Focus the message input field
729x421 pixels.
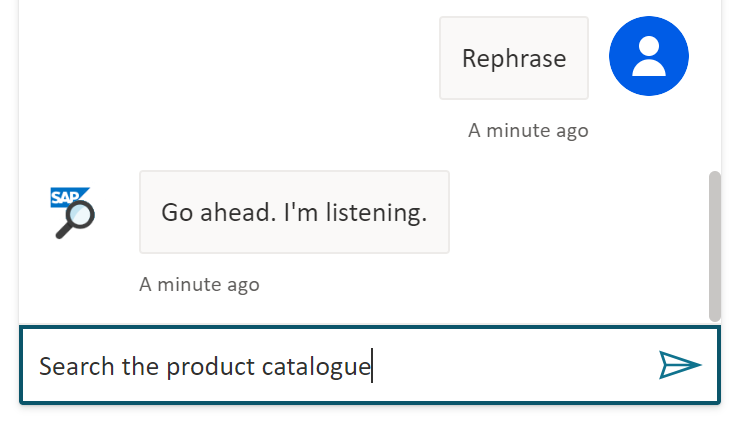[x=500, y=366]
